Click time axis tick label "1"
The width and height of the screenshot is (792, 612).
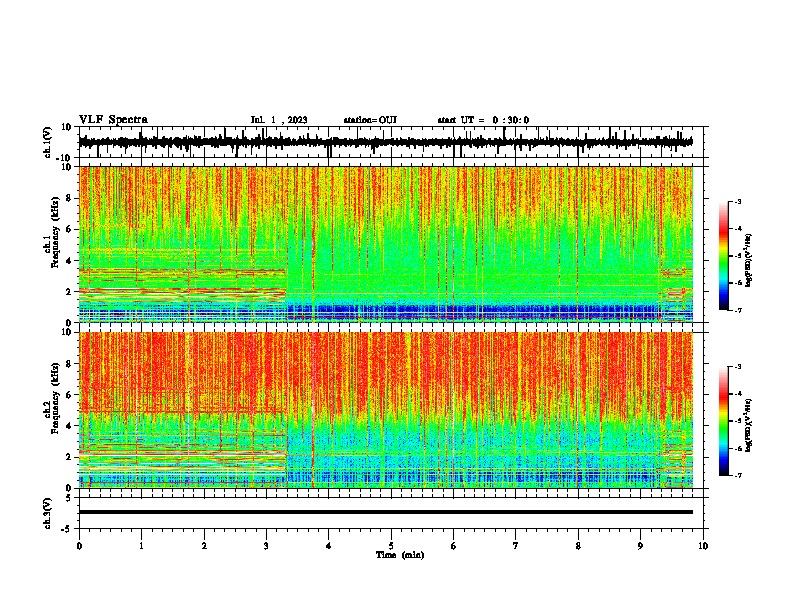click(x=141, y=546)
